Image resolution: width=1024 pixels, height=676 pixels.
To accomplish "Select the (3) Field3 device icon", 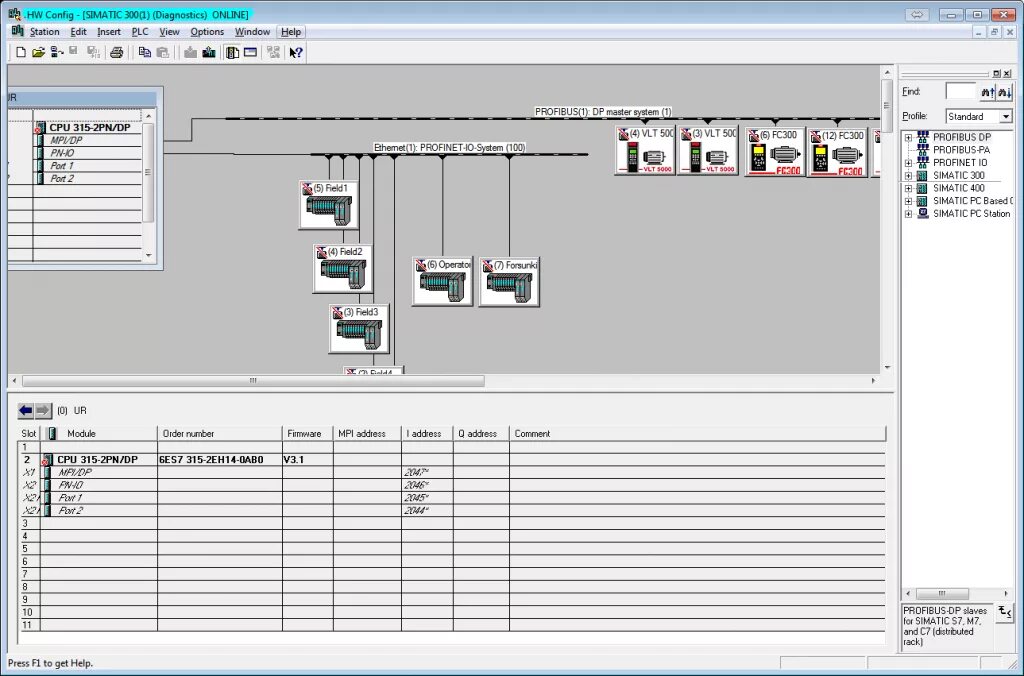I will click(x=359, y=329).
